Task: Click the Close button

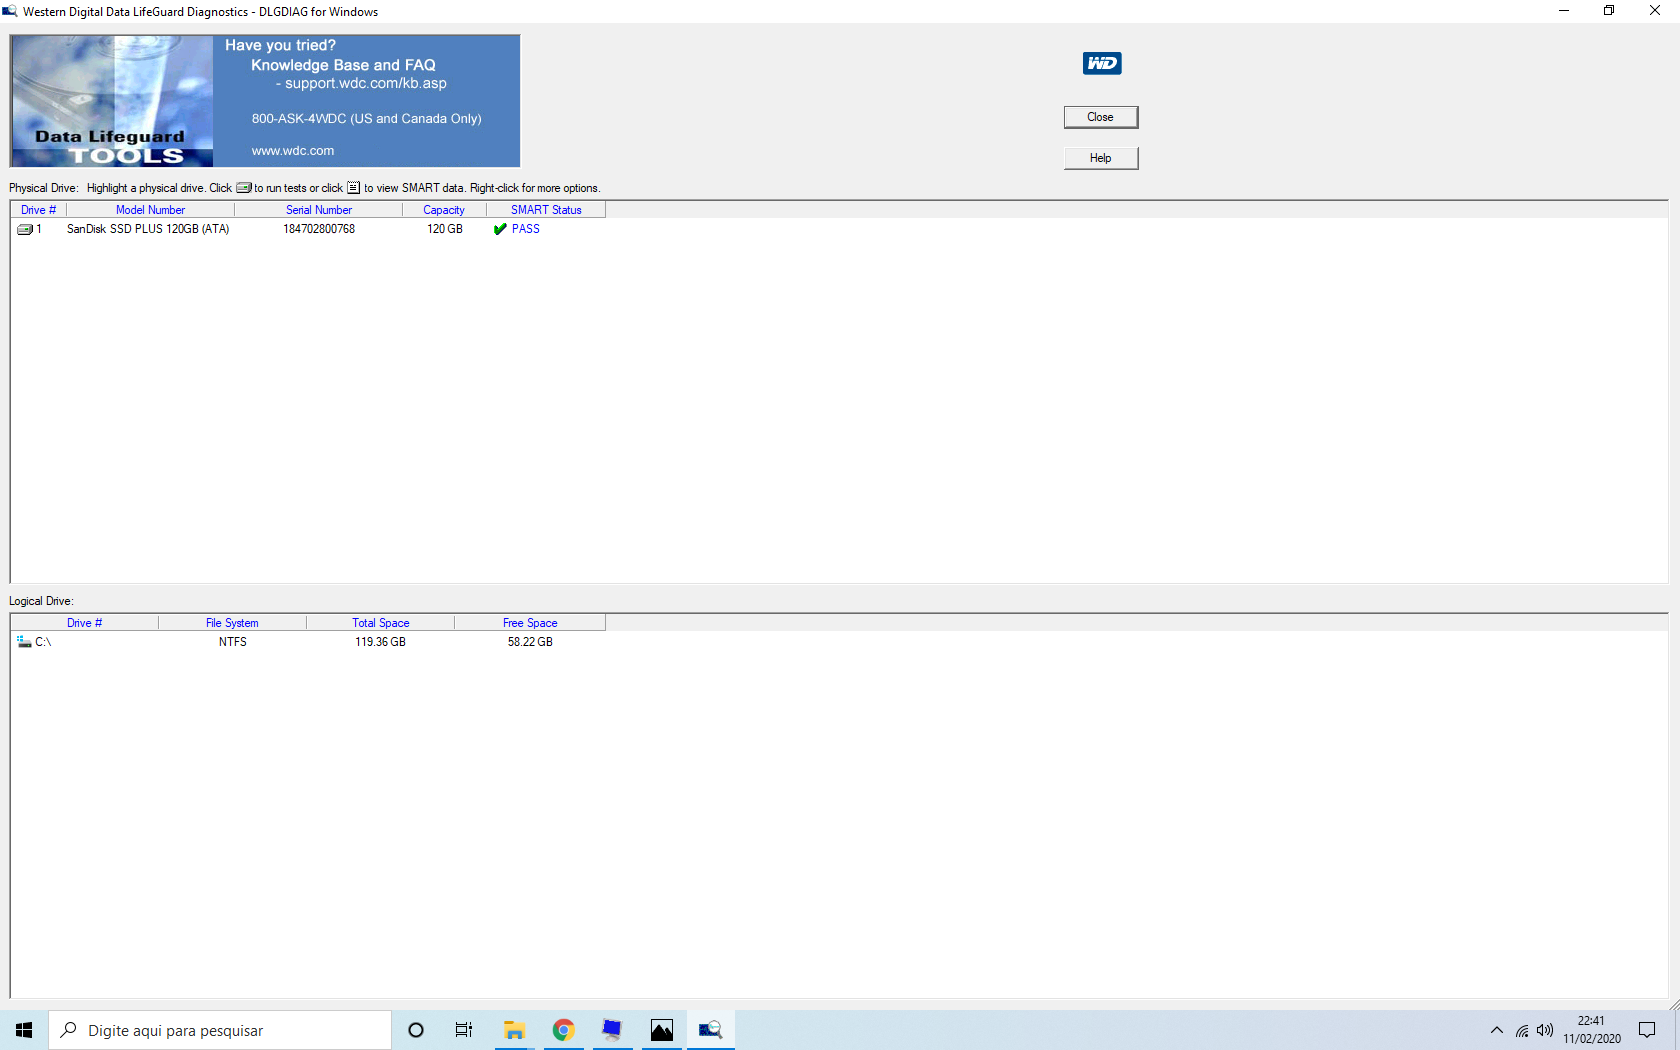Action: [1100, 117]
